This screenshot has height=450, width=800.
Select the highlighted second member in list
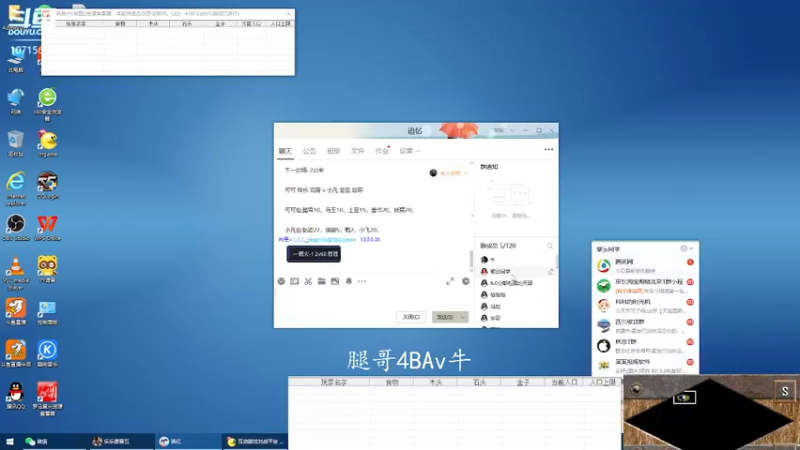(516, 271)
